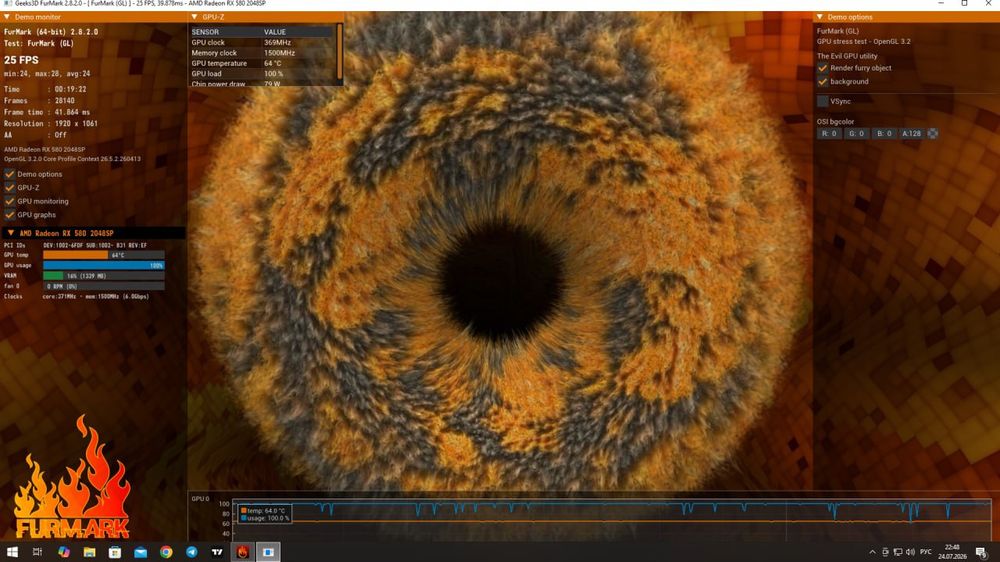
Task: Open Task View in the taskbar
Action: point(38,552)
